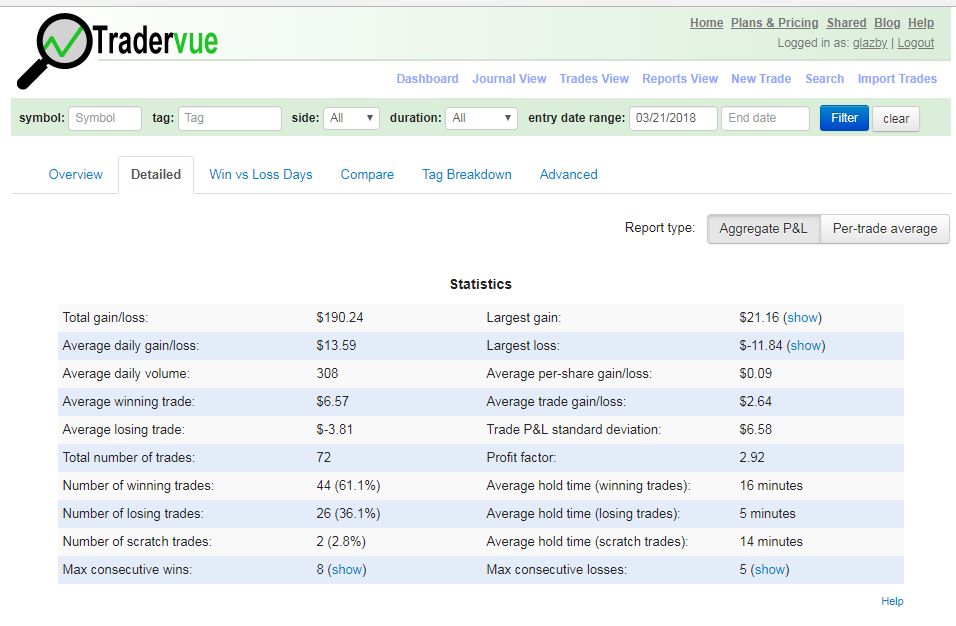Click the Tradervue magnifier logo

pyautogui.click(x=117, y=50)
